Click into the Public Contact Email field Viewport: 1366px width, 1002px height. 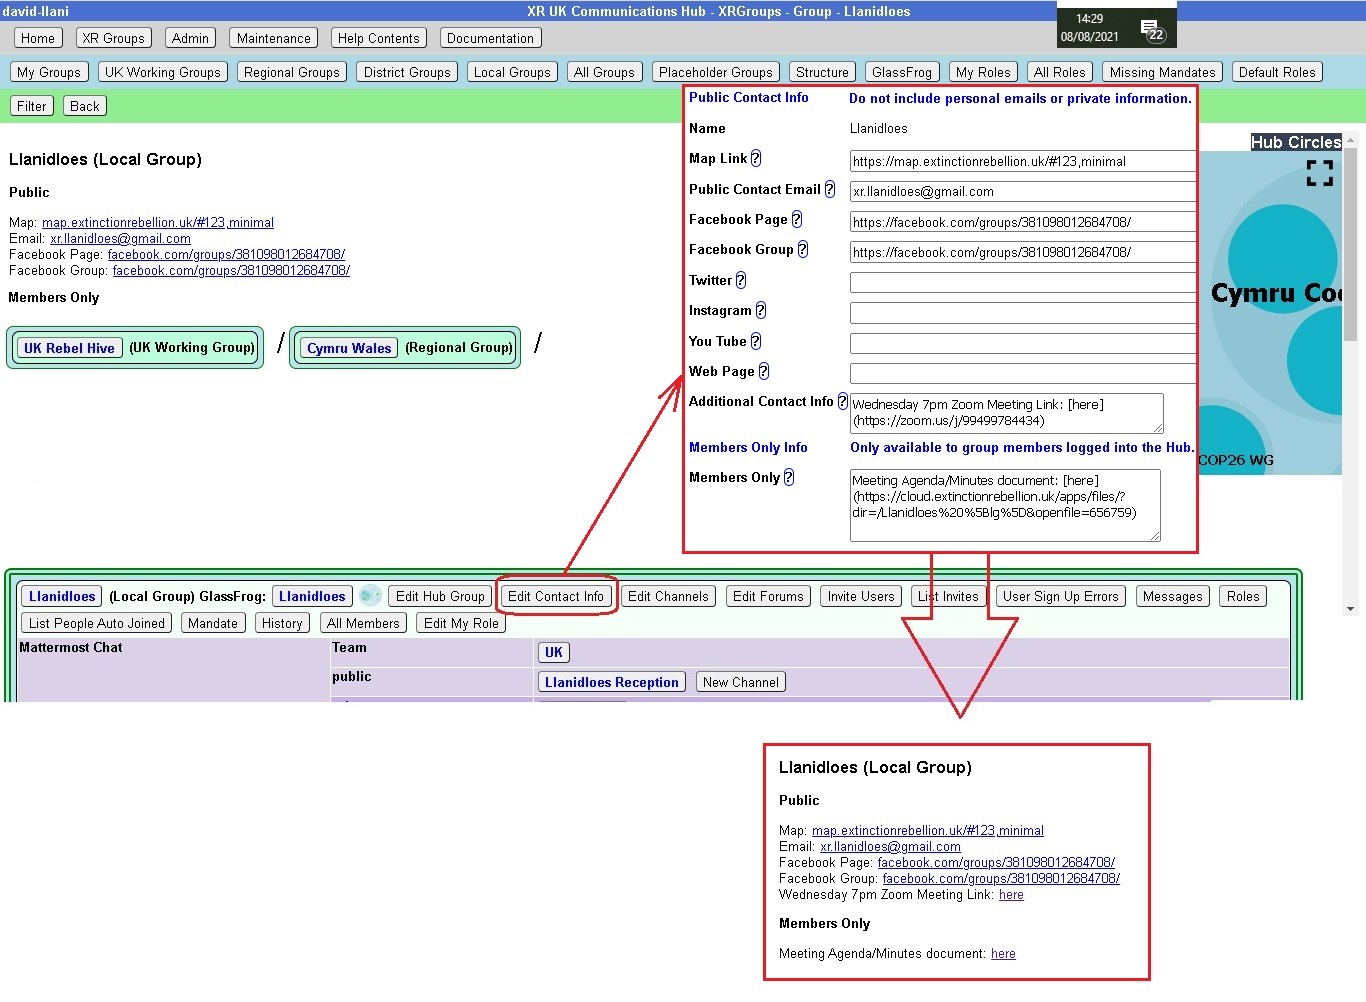pyautogui.click(x=1023, y=191)
